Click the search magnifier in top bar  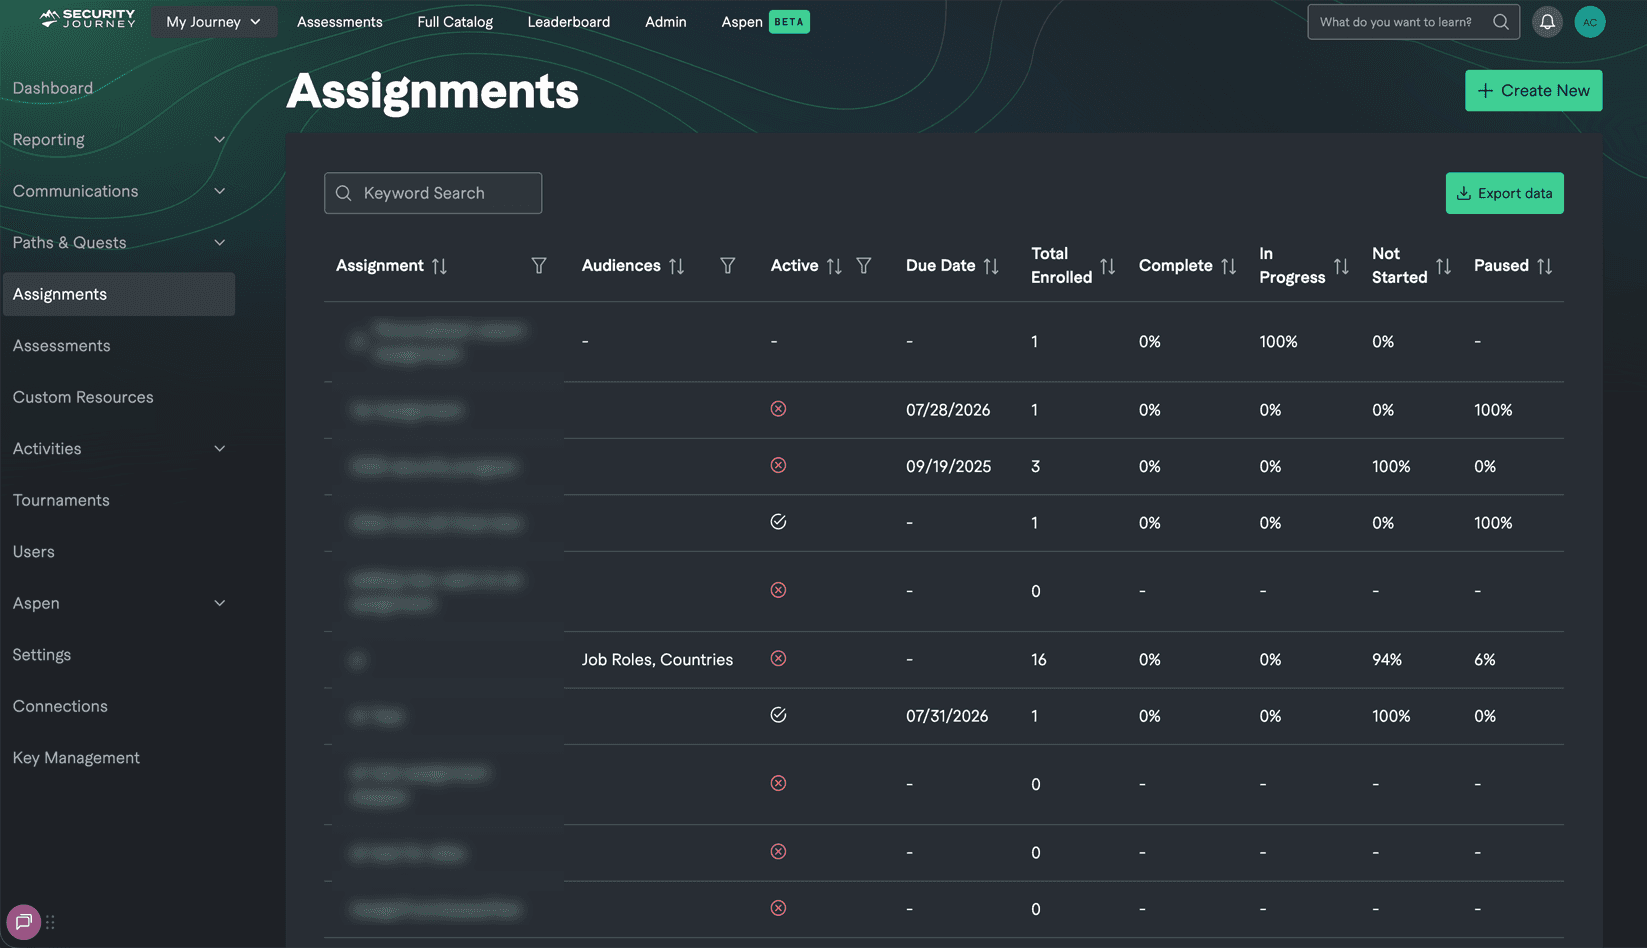[1500, 22]
